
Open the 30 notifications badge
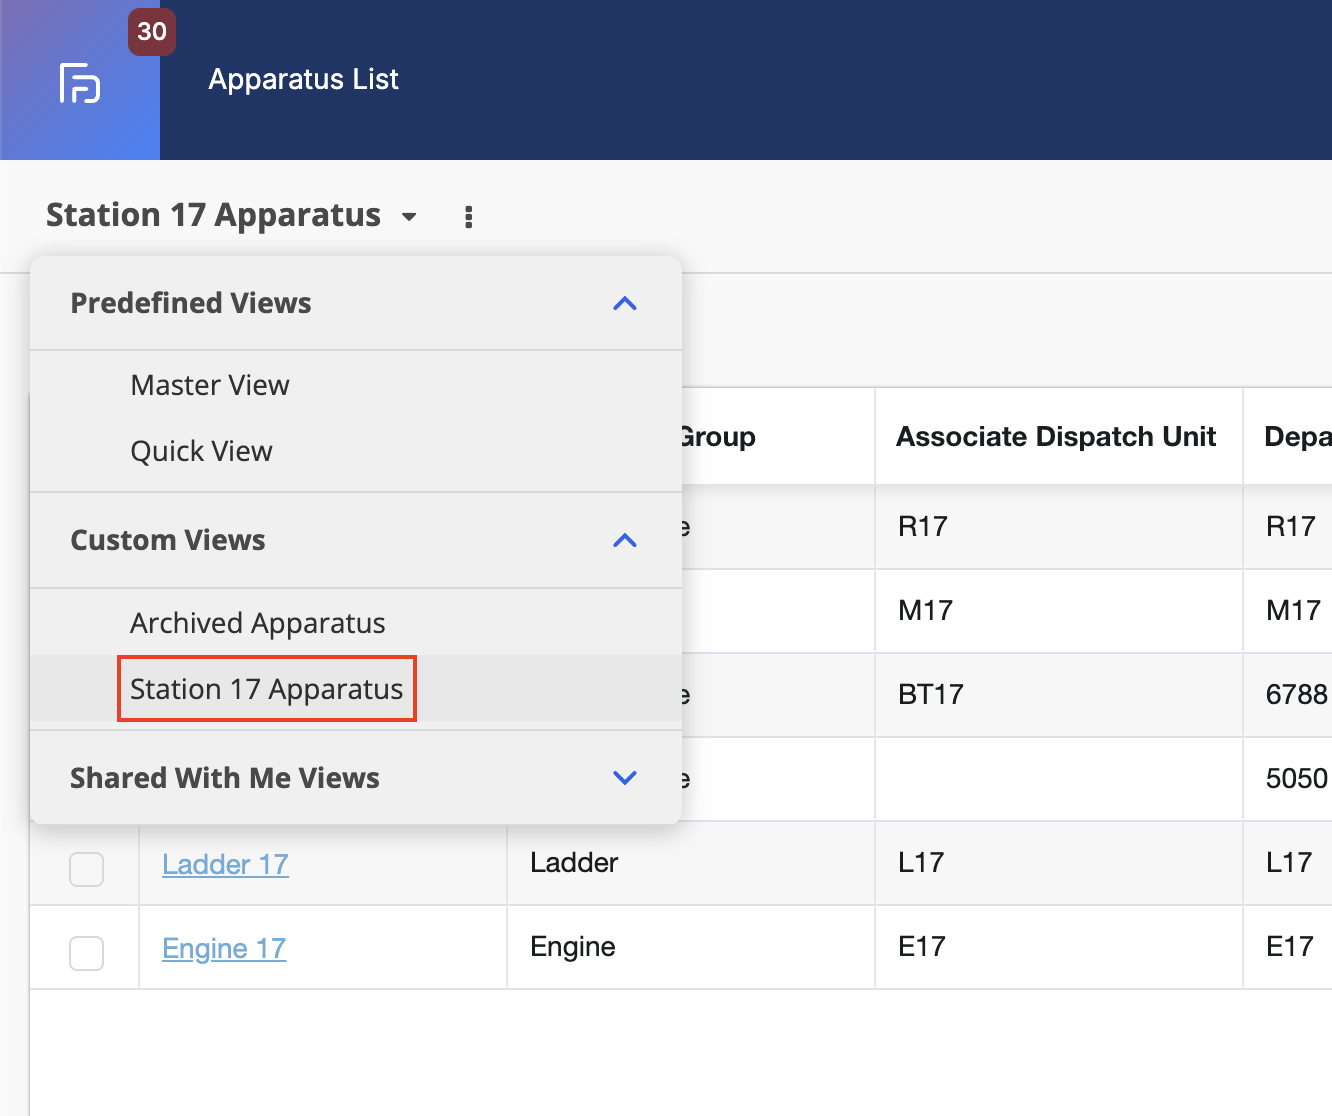click(152, 32)
